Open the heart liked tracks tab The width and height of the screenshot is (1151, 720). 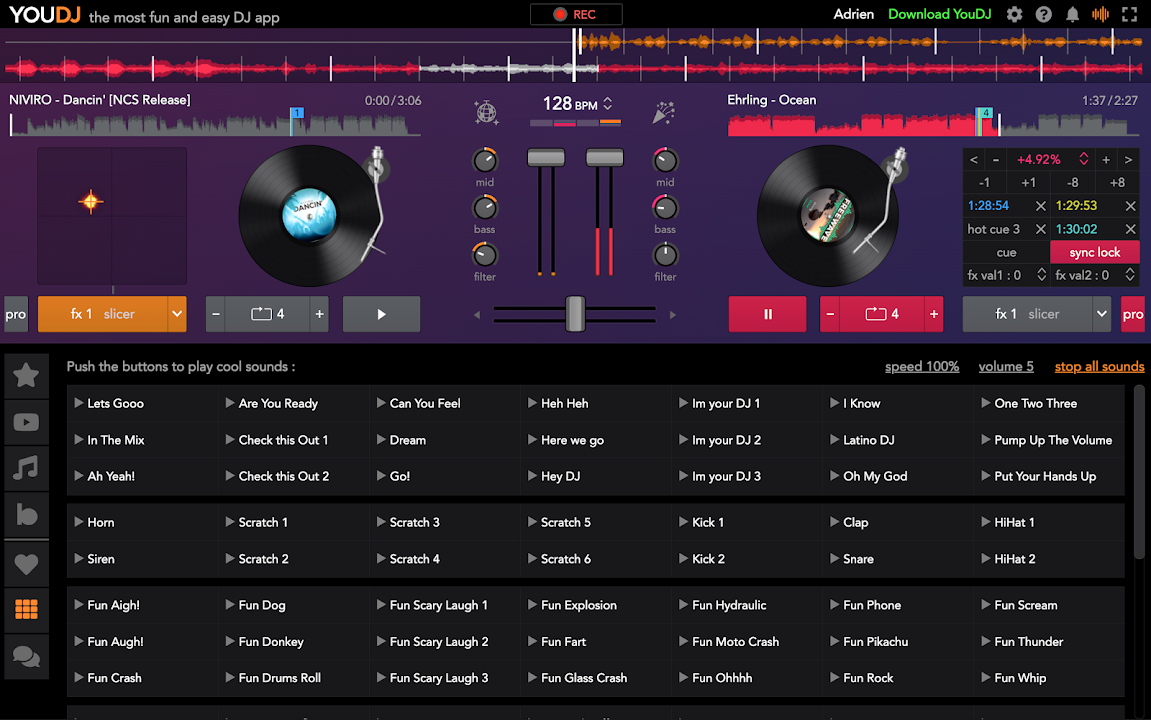click(x=26, y=564)
